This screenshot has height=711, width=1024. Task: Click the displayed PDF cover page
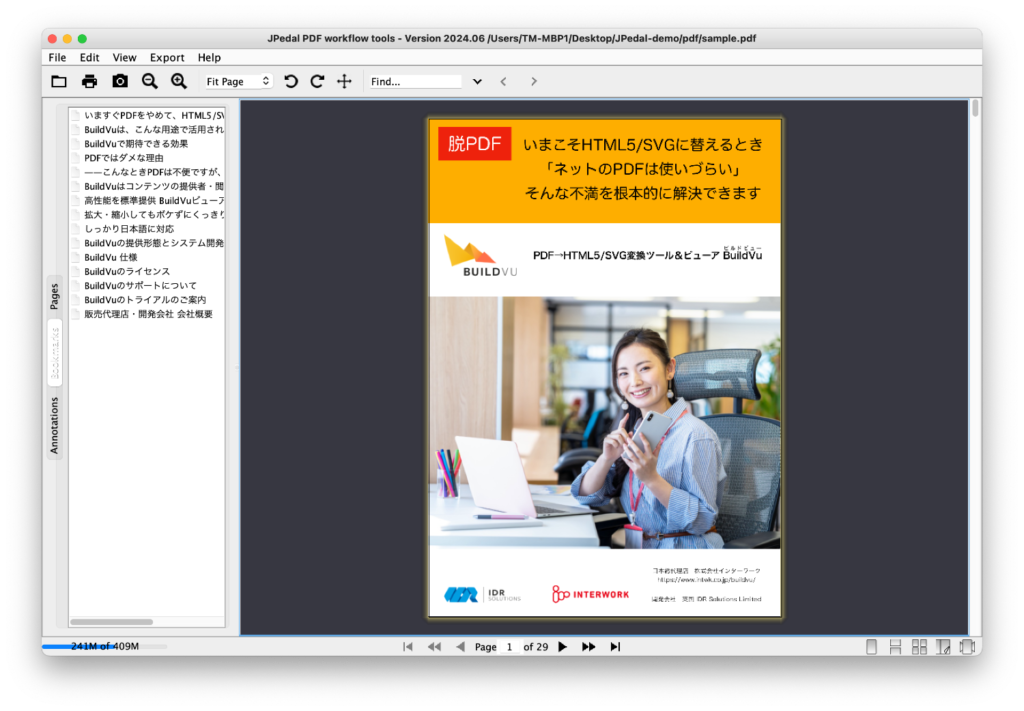605,368
